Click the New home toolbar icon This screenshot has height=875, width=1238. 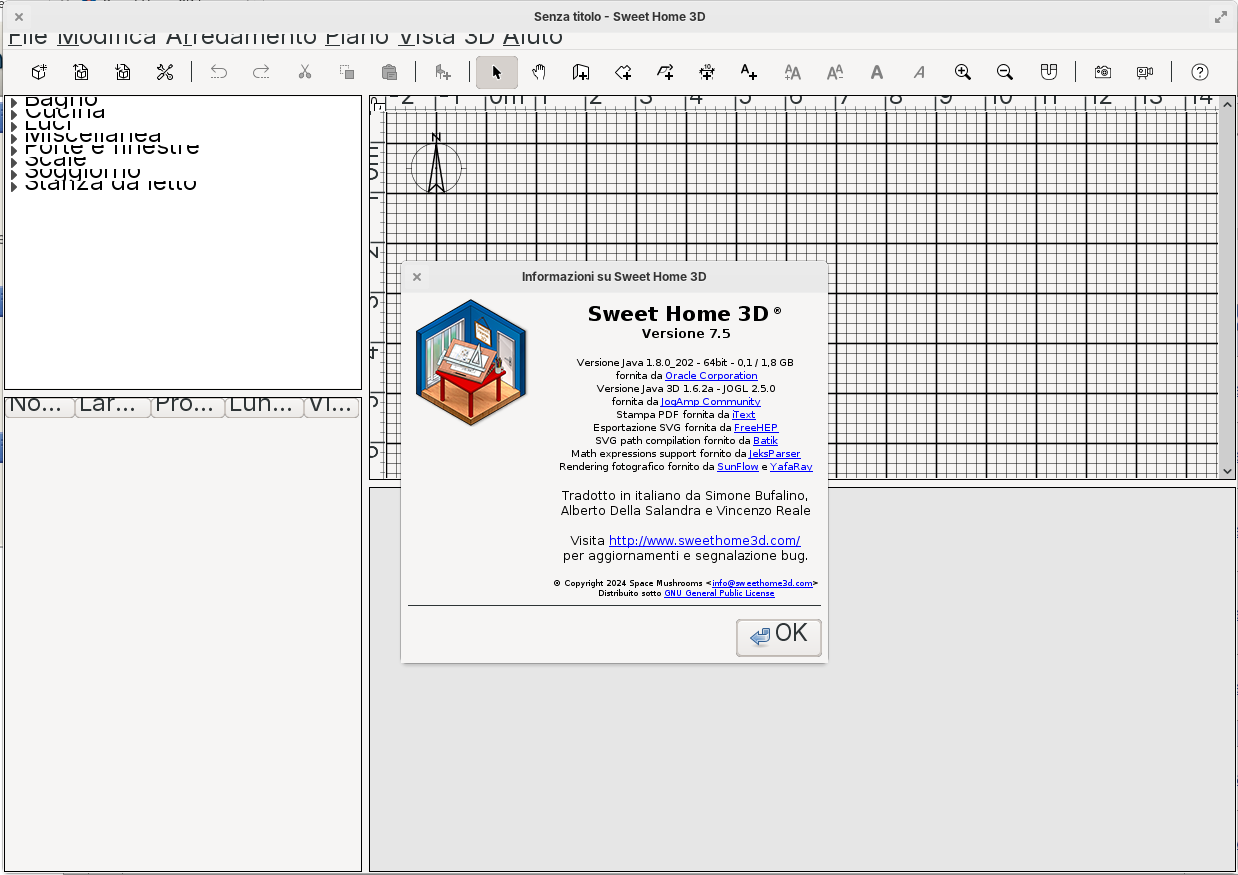click(39, 72)
